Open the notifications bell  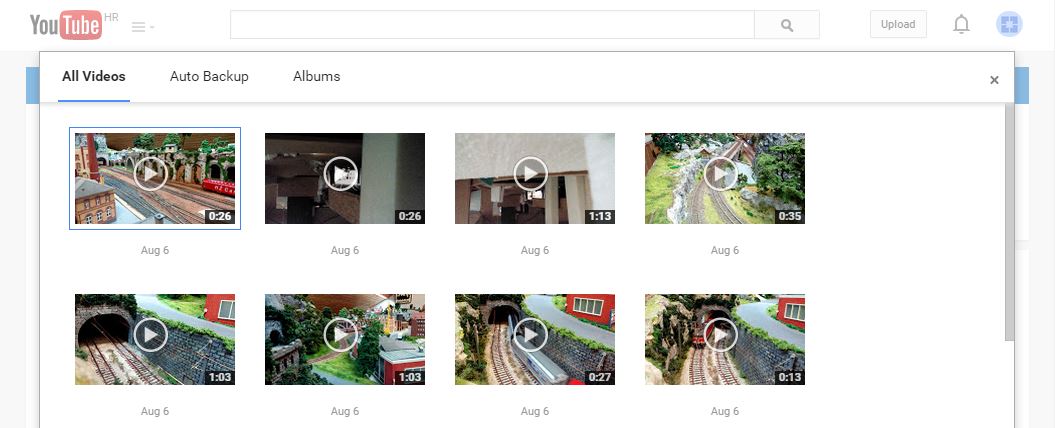coord(961,24)
